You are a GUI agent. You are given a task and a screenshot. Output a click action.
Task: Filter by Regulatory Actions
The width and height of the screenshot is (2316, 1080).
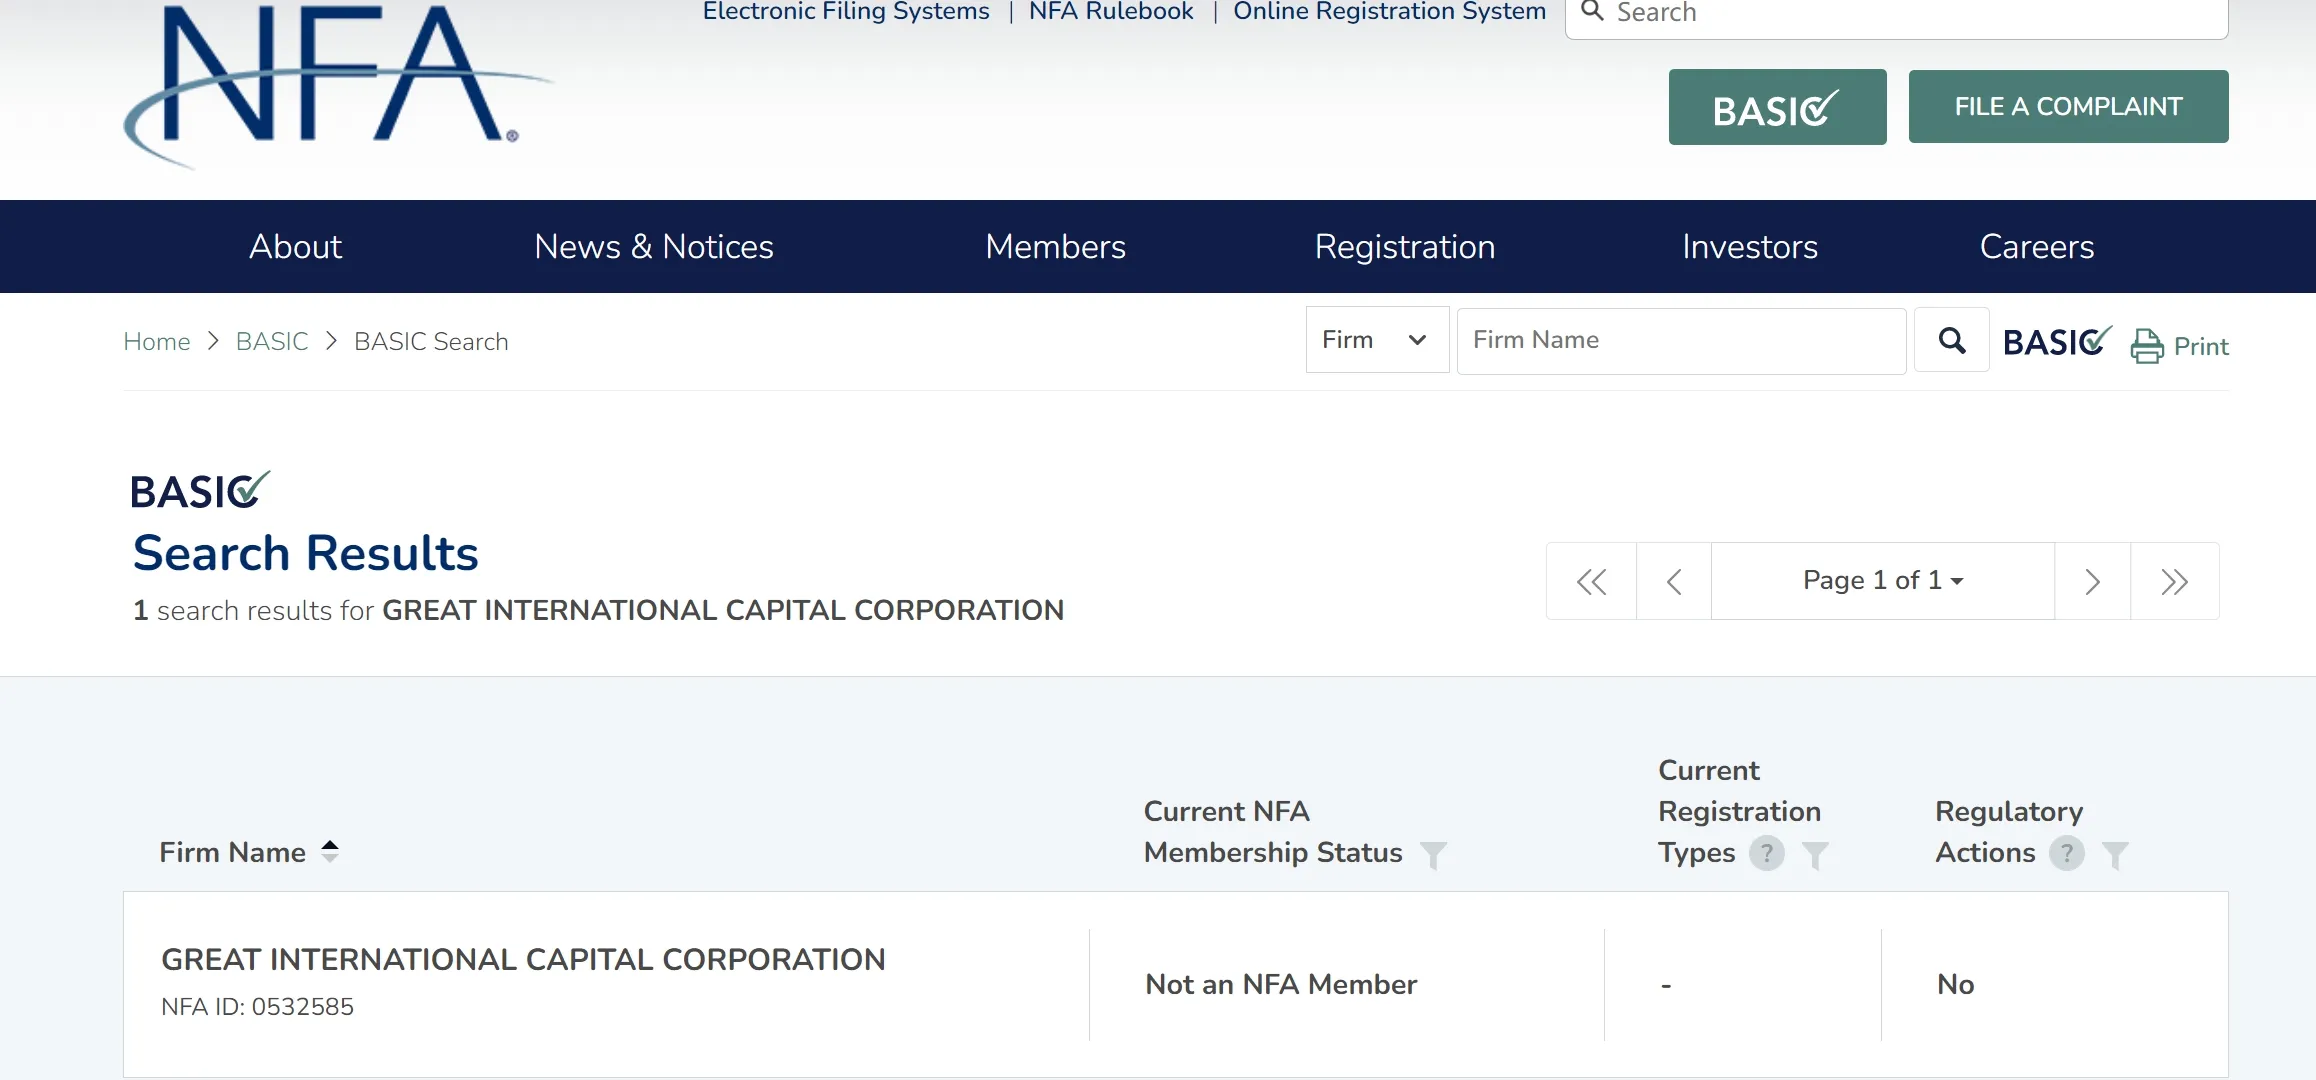[x=2115, y=855]
